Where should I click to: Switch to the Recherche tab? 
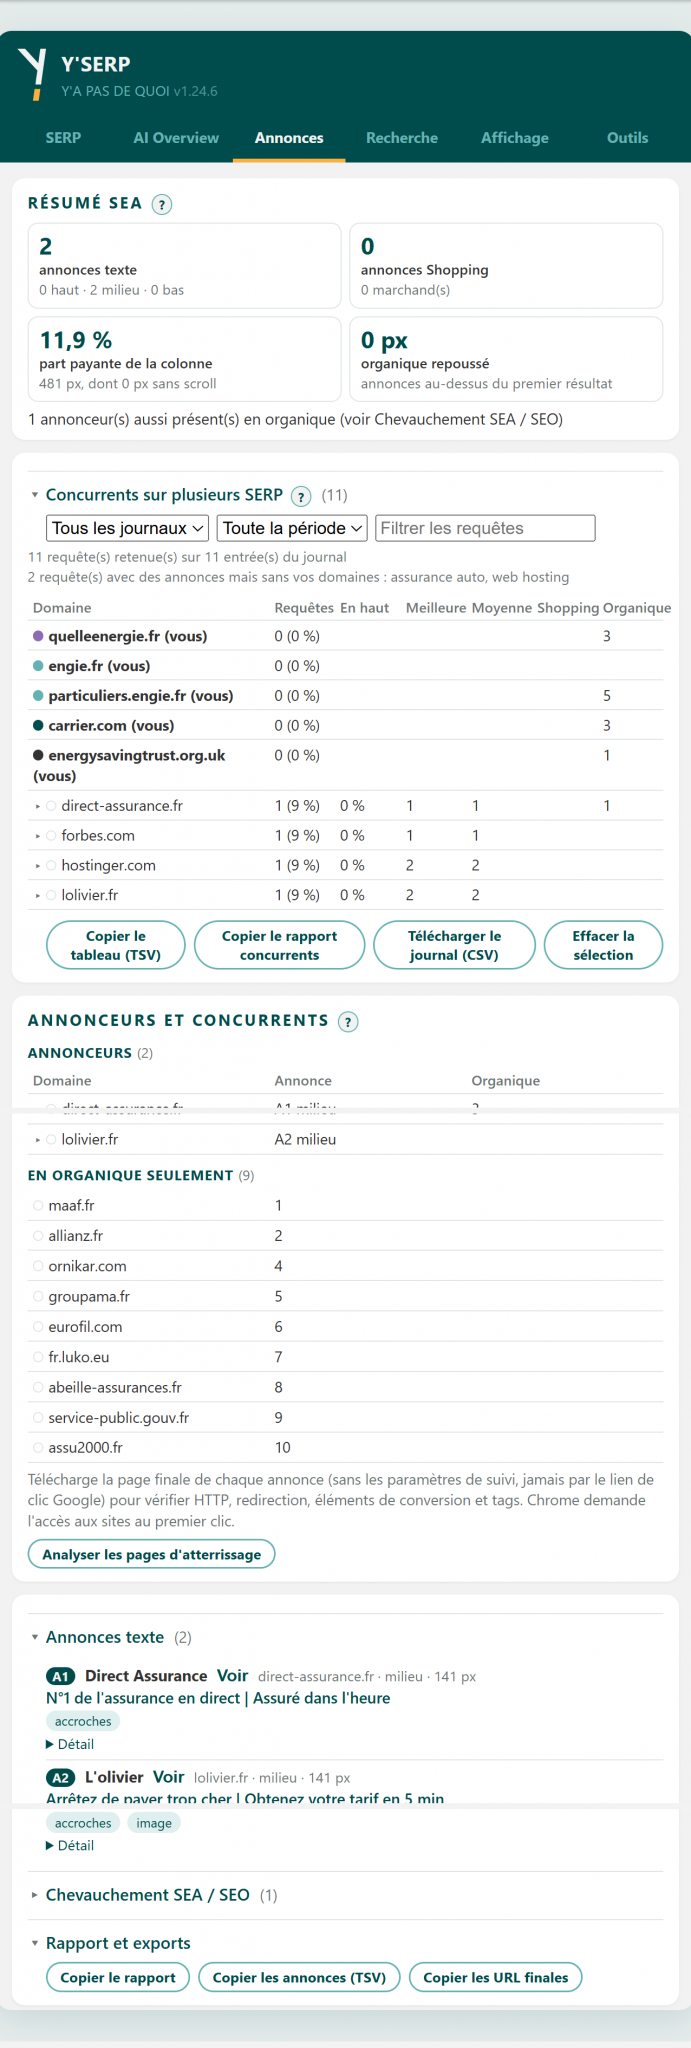coord(402,138)
